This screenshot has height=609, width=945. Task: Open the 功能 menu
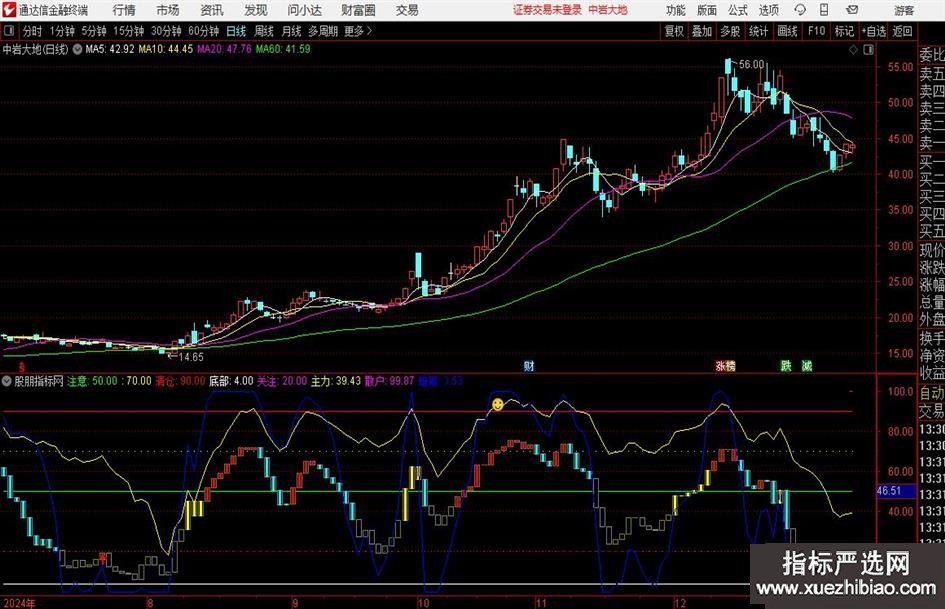click(x=676, y=10)
